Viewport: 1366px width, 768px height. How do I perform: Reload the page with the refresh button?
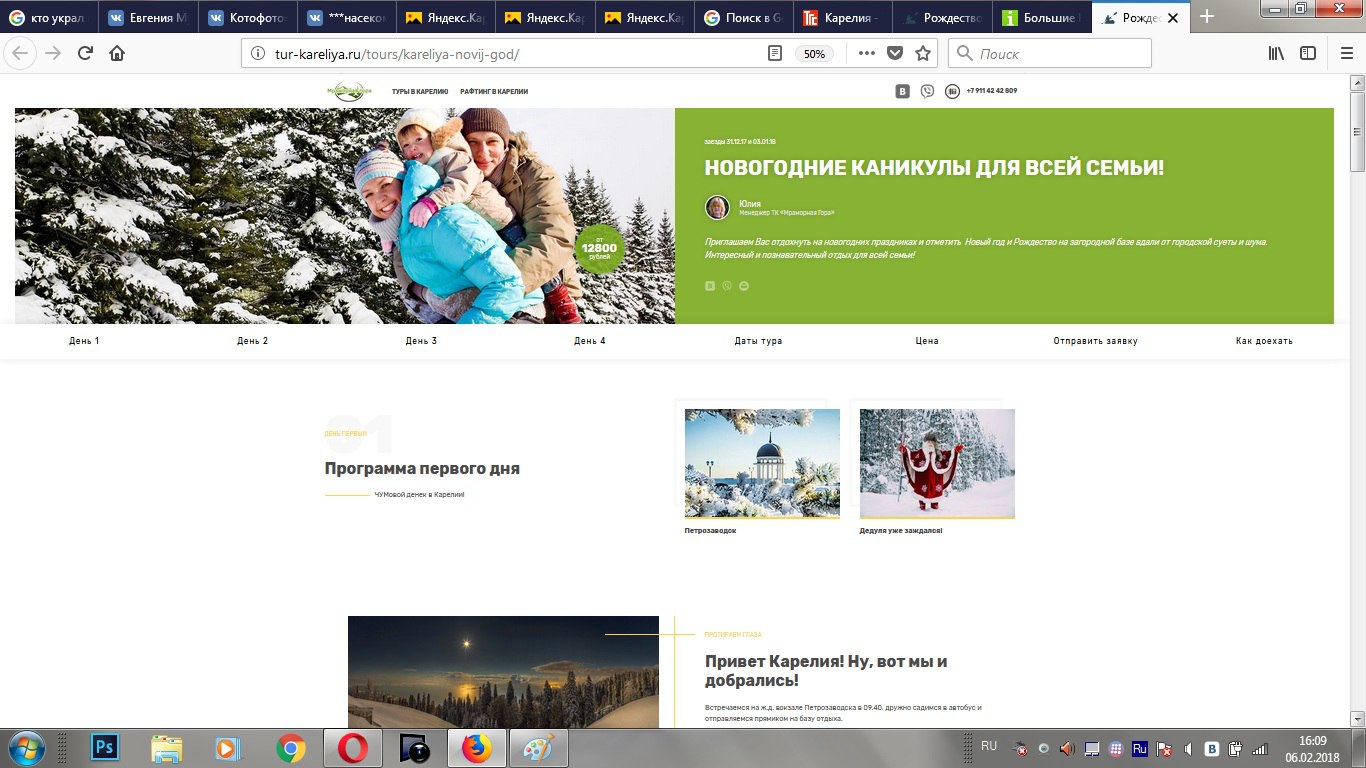pos(85,54)
